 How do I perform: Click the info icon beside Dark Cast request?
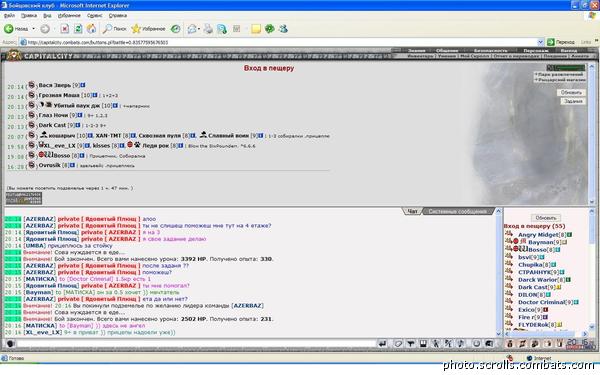[x=78, y=125]
